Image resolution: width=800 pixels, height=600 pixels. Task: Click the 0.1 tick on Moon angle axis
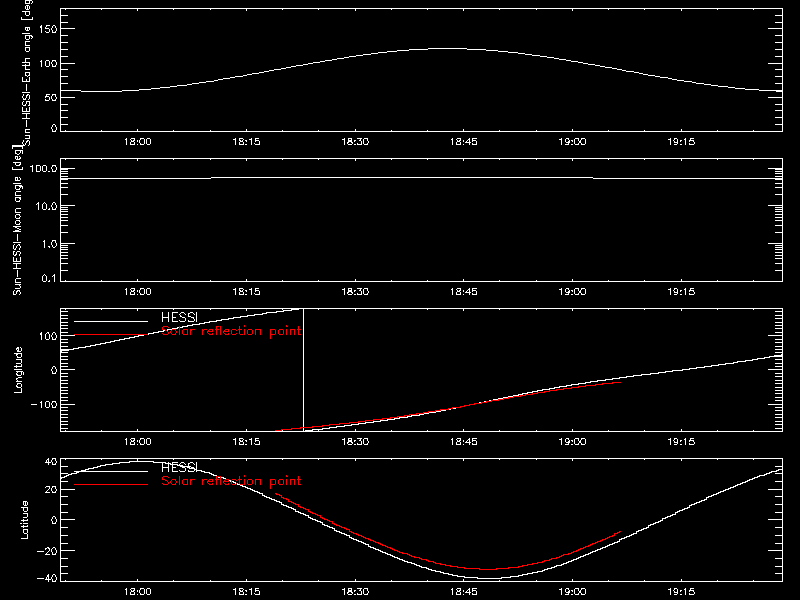click(x=49, y=279)
